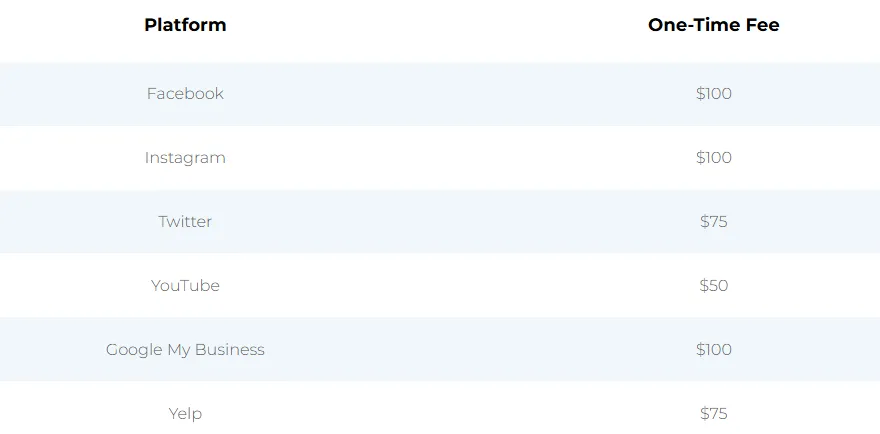Click the $100 fee for Instagram
The width and height of the screenshot is (880, 434).
tap(713, 157)
